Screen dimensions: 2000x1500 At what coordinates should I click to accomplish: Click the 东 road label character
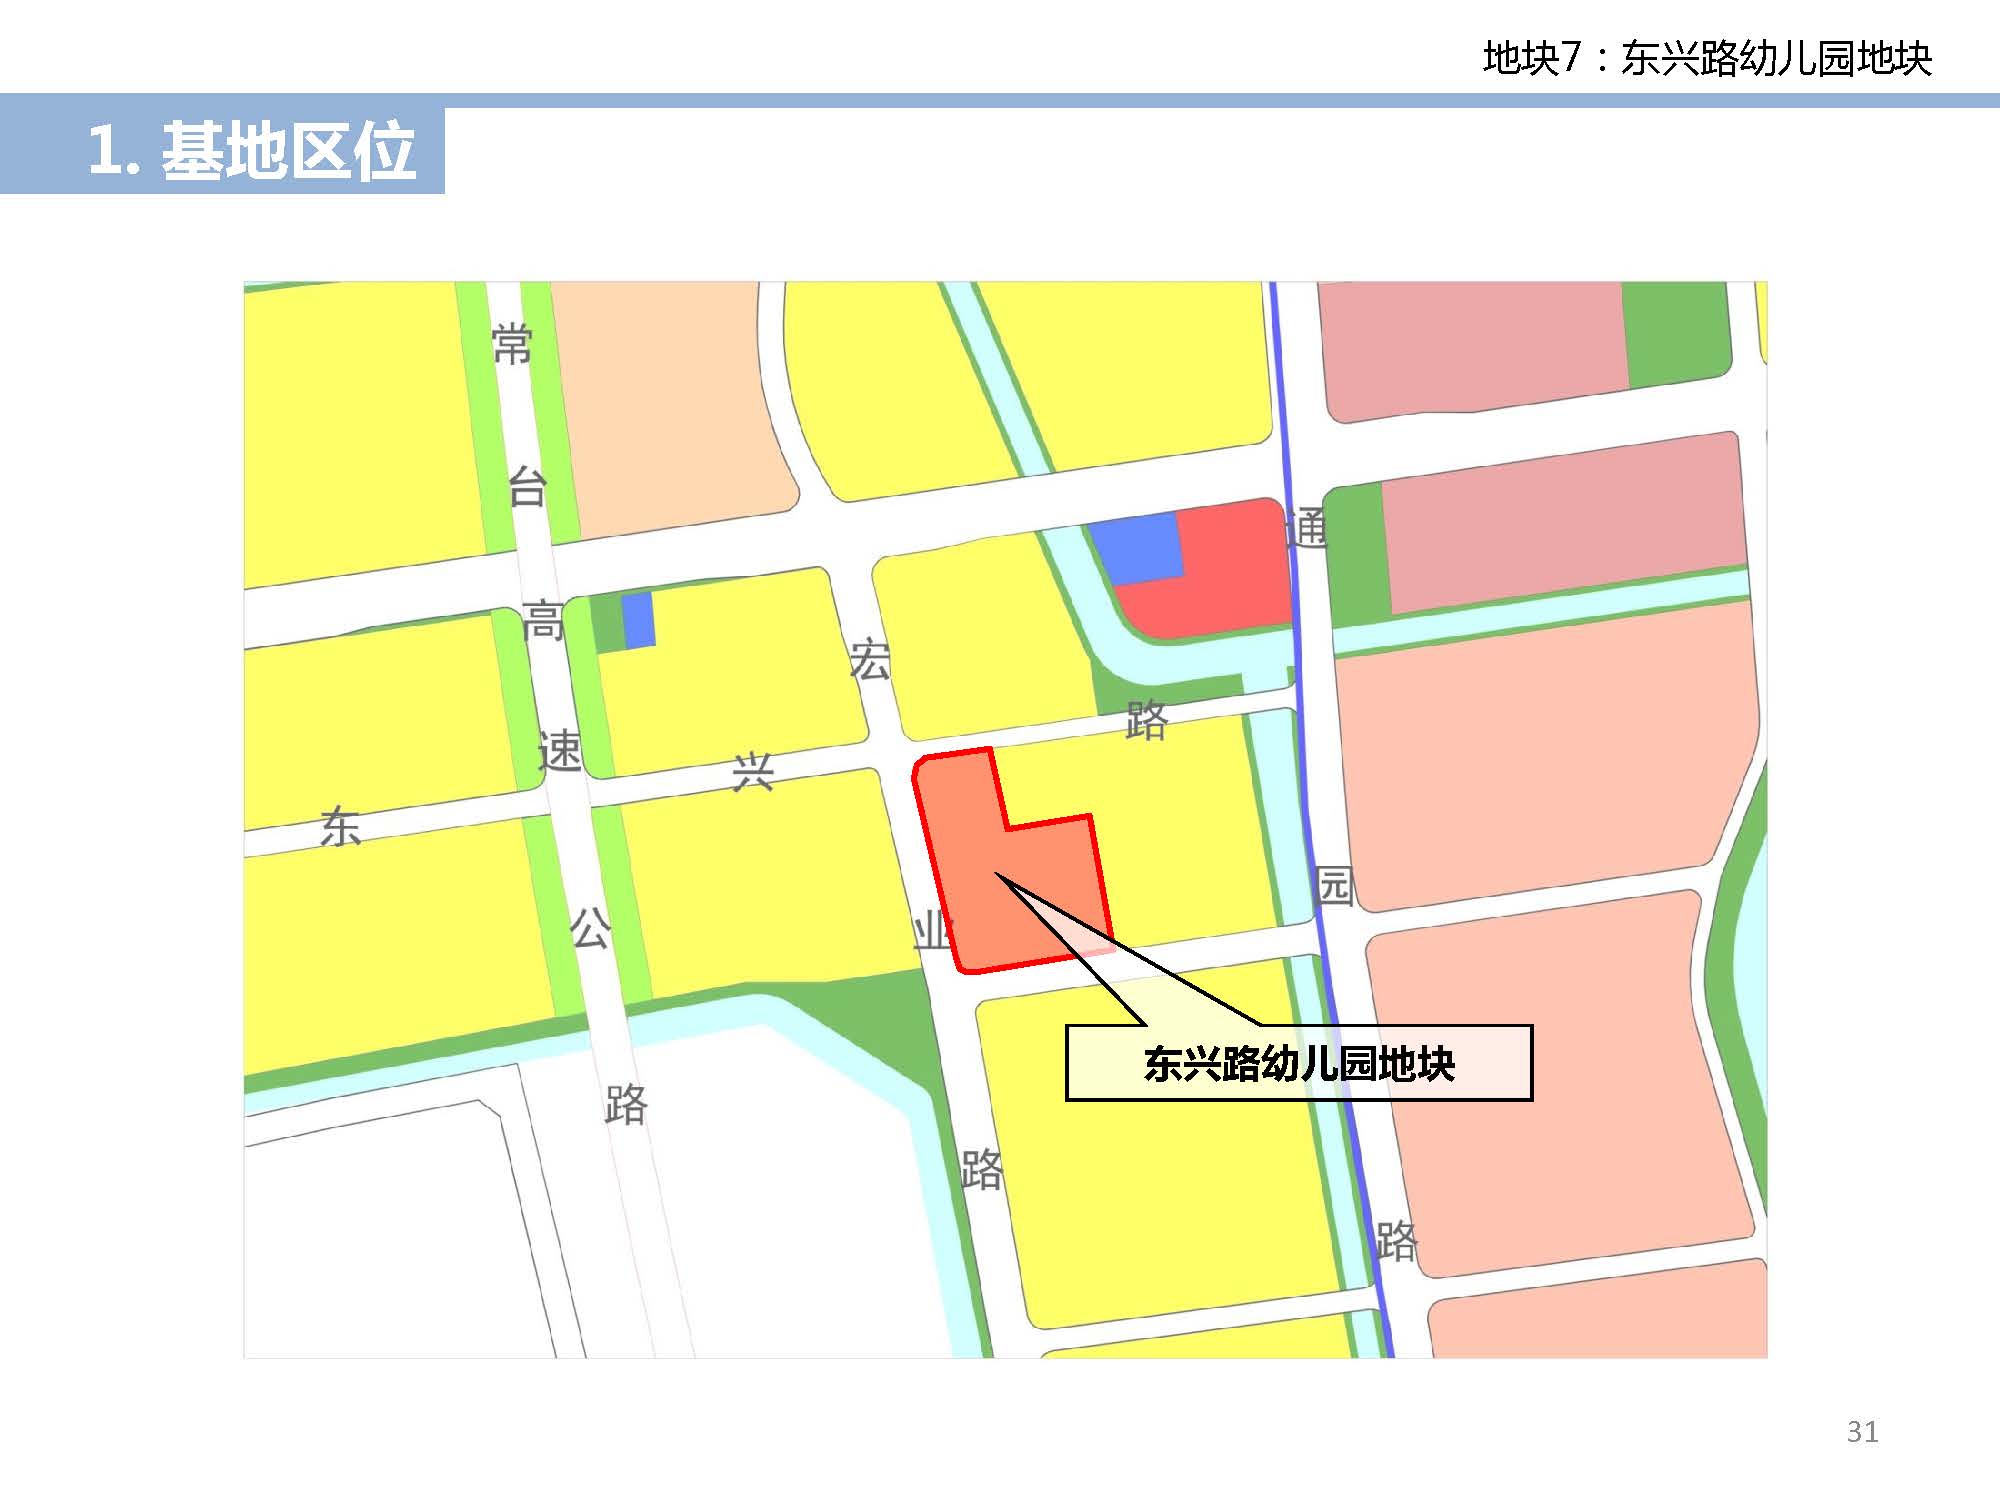tap(340, 827)
